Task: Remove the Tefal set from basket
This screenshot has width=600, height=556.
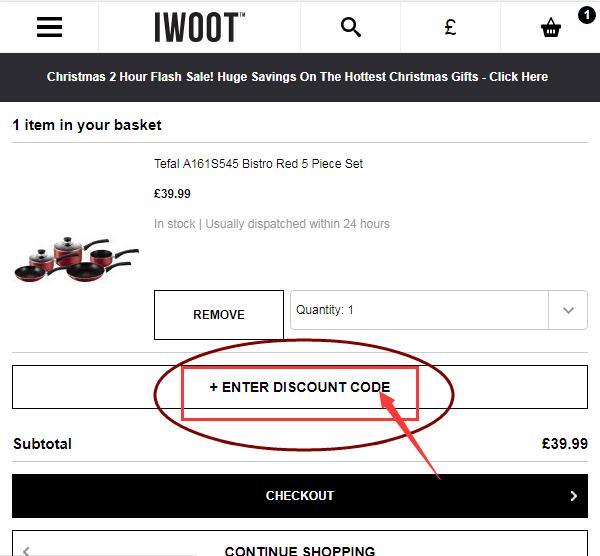Action: [x=219, y=315]
